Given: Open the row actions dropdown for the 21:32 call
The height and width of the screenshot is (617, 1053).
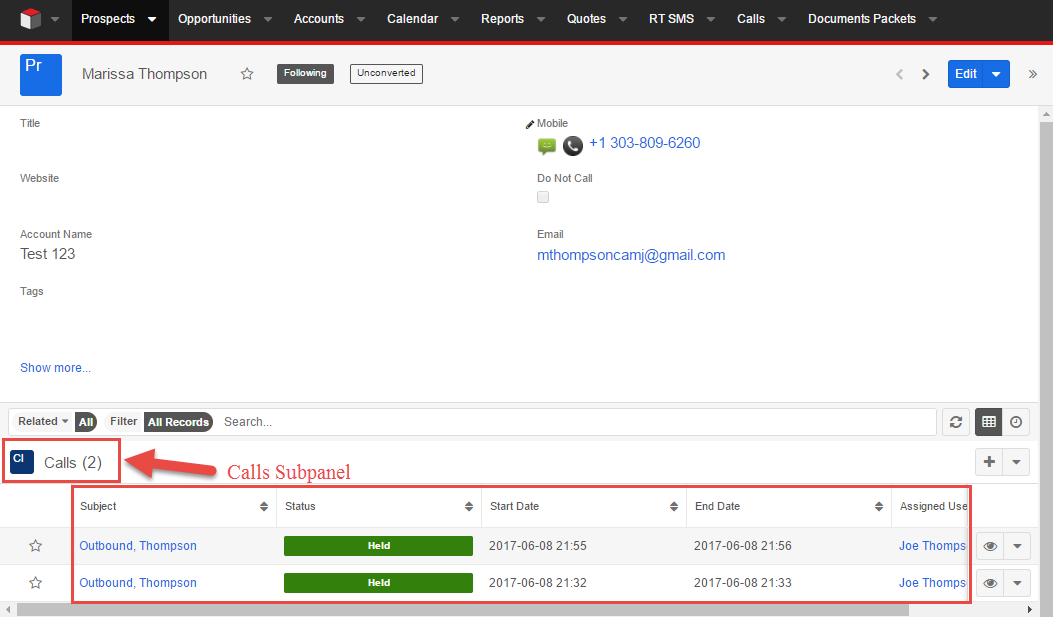Looking at the screenshot, I should pyautogui.click(x=1017, y=583).
